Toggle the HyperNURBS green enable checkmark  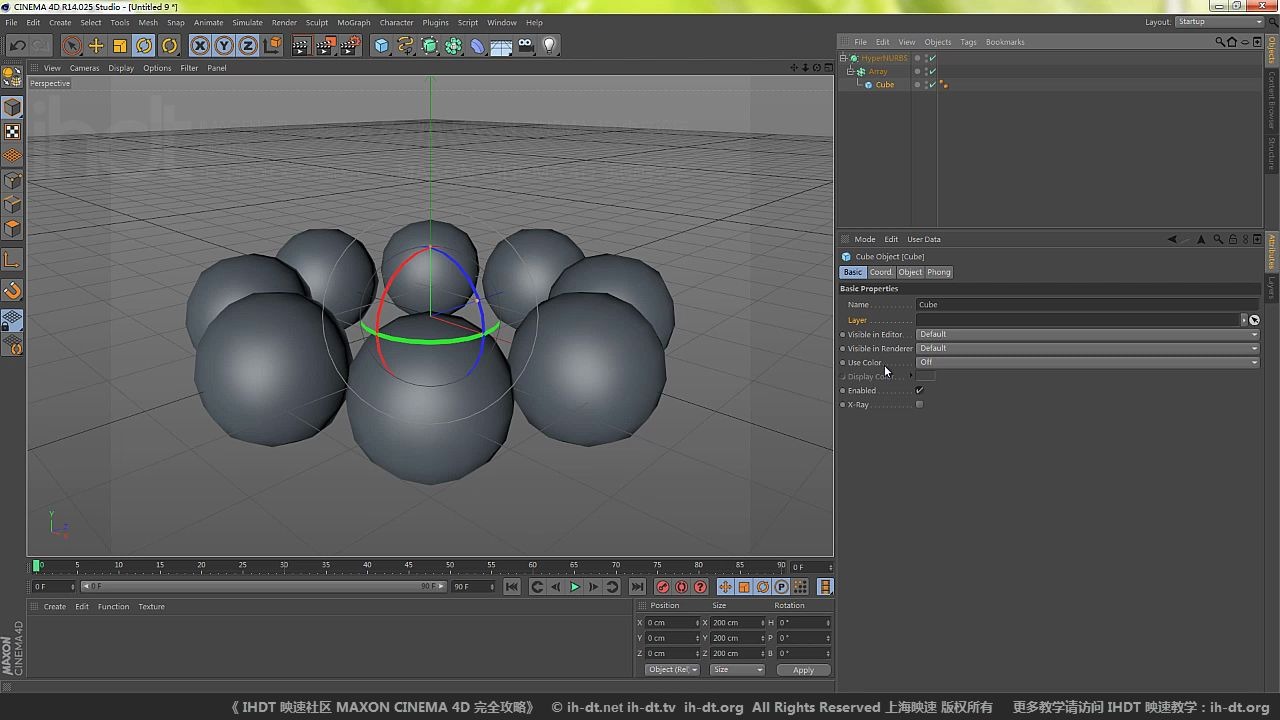click(x=932, y=58)
